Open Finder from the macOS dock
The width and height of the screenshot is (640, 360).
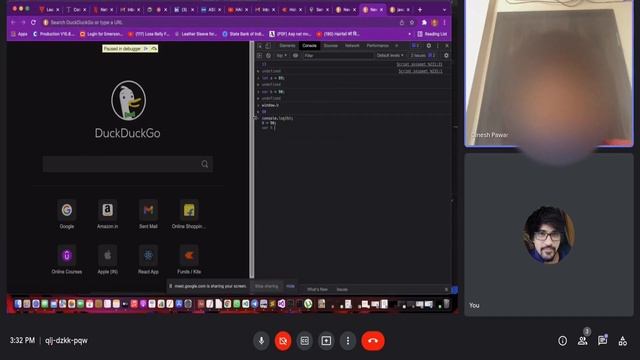[x=18, y=304]
